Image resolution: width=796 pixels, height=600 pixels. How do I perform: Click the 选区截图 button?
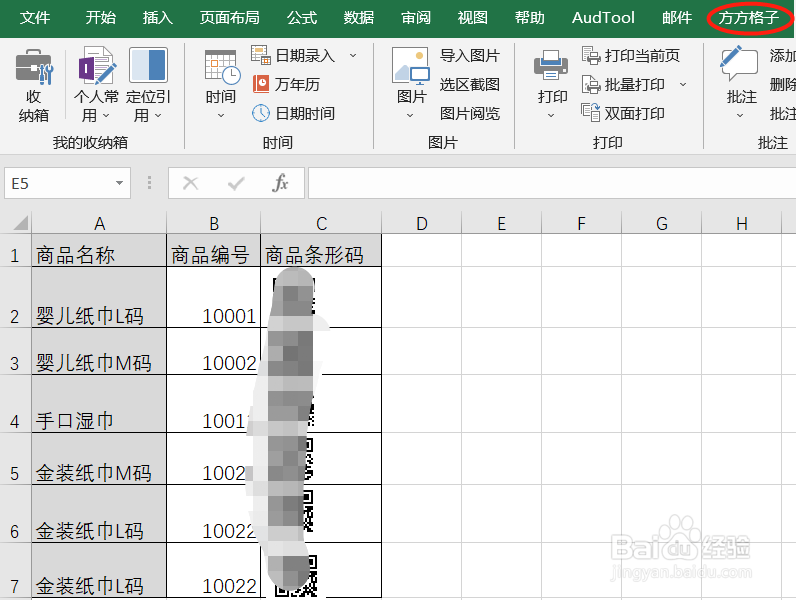tap(470, 84)
